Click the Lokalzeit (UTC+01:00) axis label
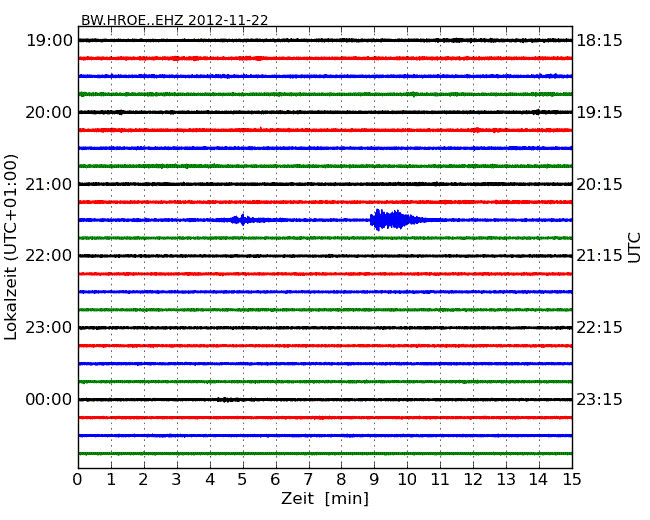The width and height of the screenshot is (650, 520). (11, 247)
